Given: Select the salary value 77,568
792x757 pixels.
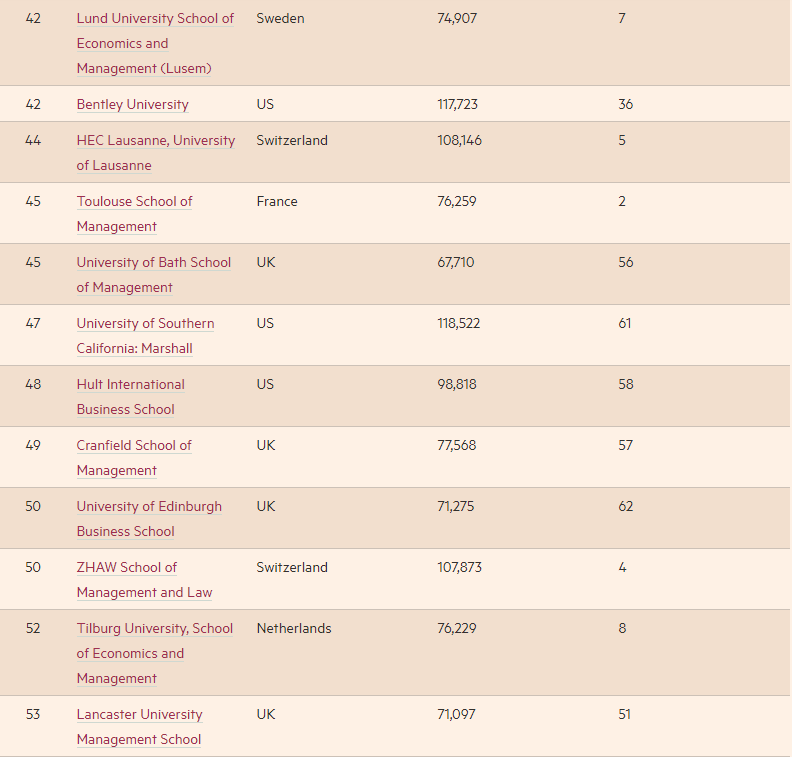Looking at the screenshot, I should 457,446.
